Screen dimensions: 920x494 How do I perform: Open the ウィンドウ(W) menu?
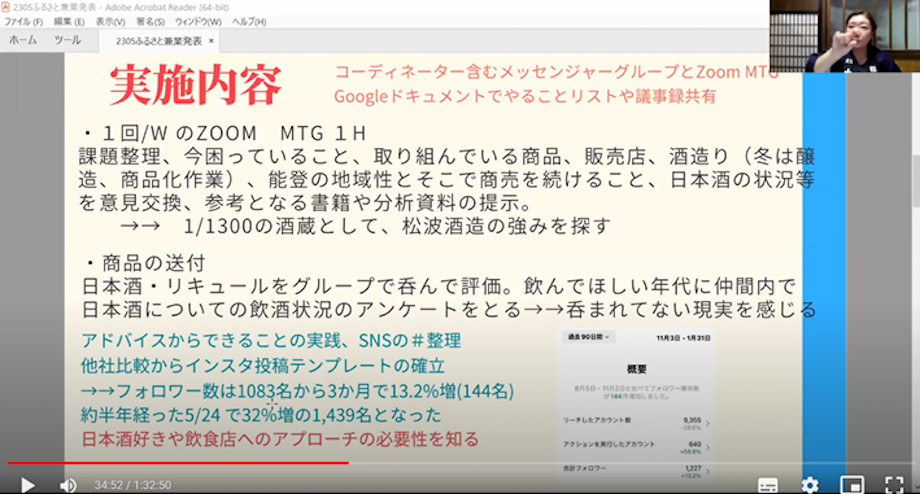(198, 22)
